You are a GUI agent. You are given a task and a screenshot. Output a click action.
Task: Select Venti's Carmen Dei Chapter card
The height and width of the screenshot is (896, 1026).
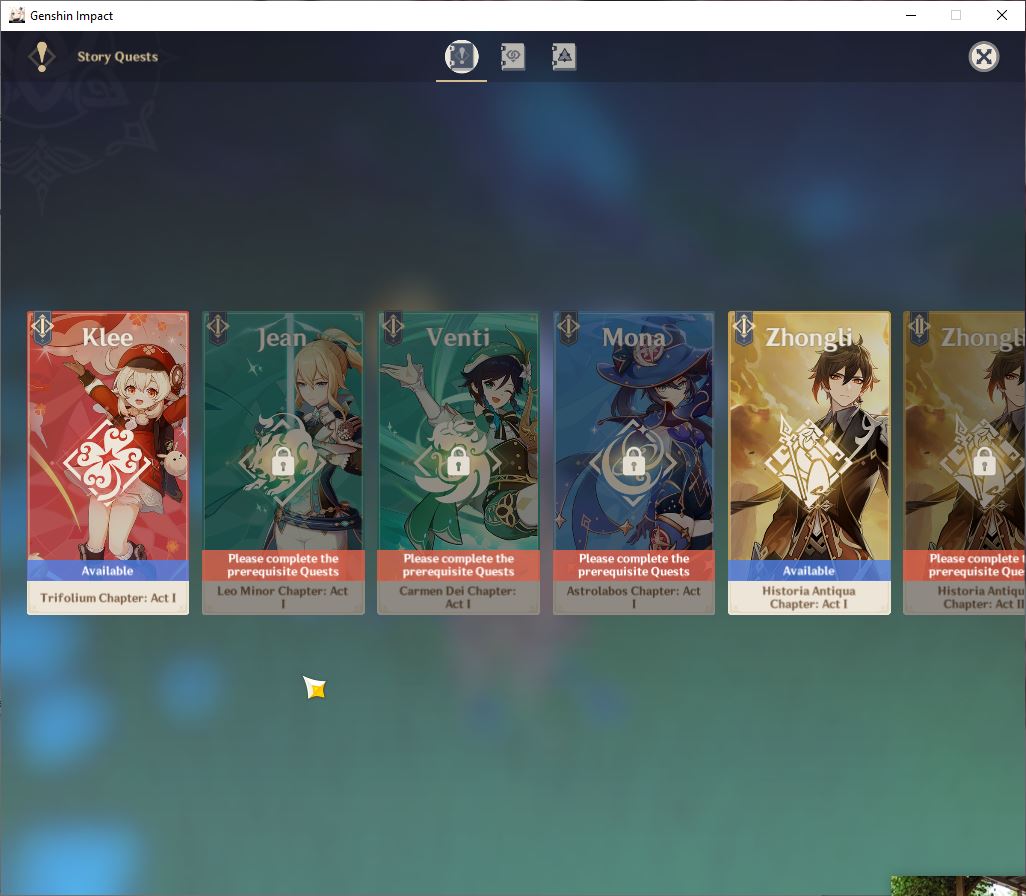click(459, 463)
